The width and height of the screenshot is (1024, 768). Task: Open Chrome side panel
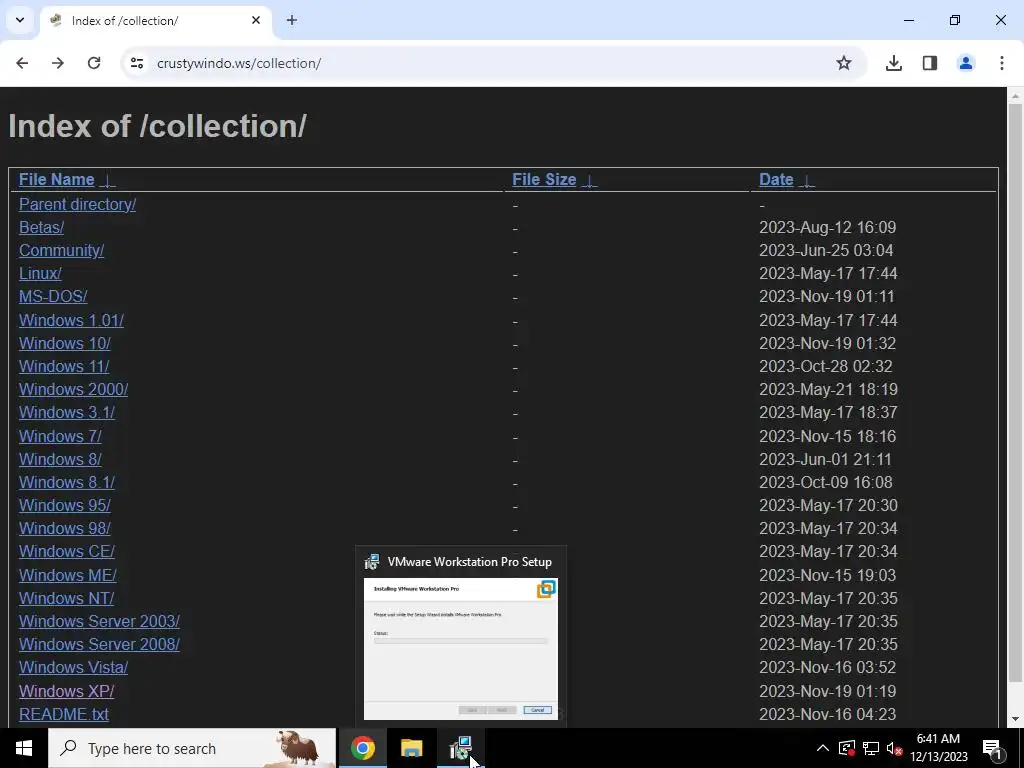pos(930,63)
